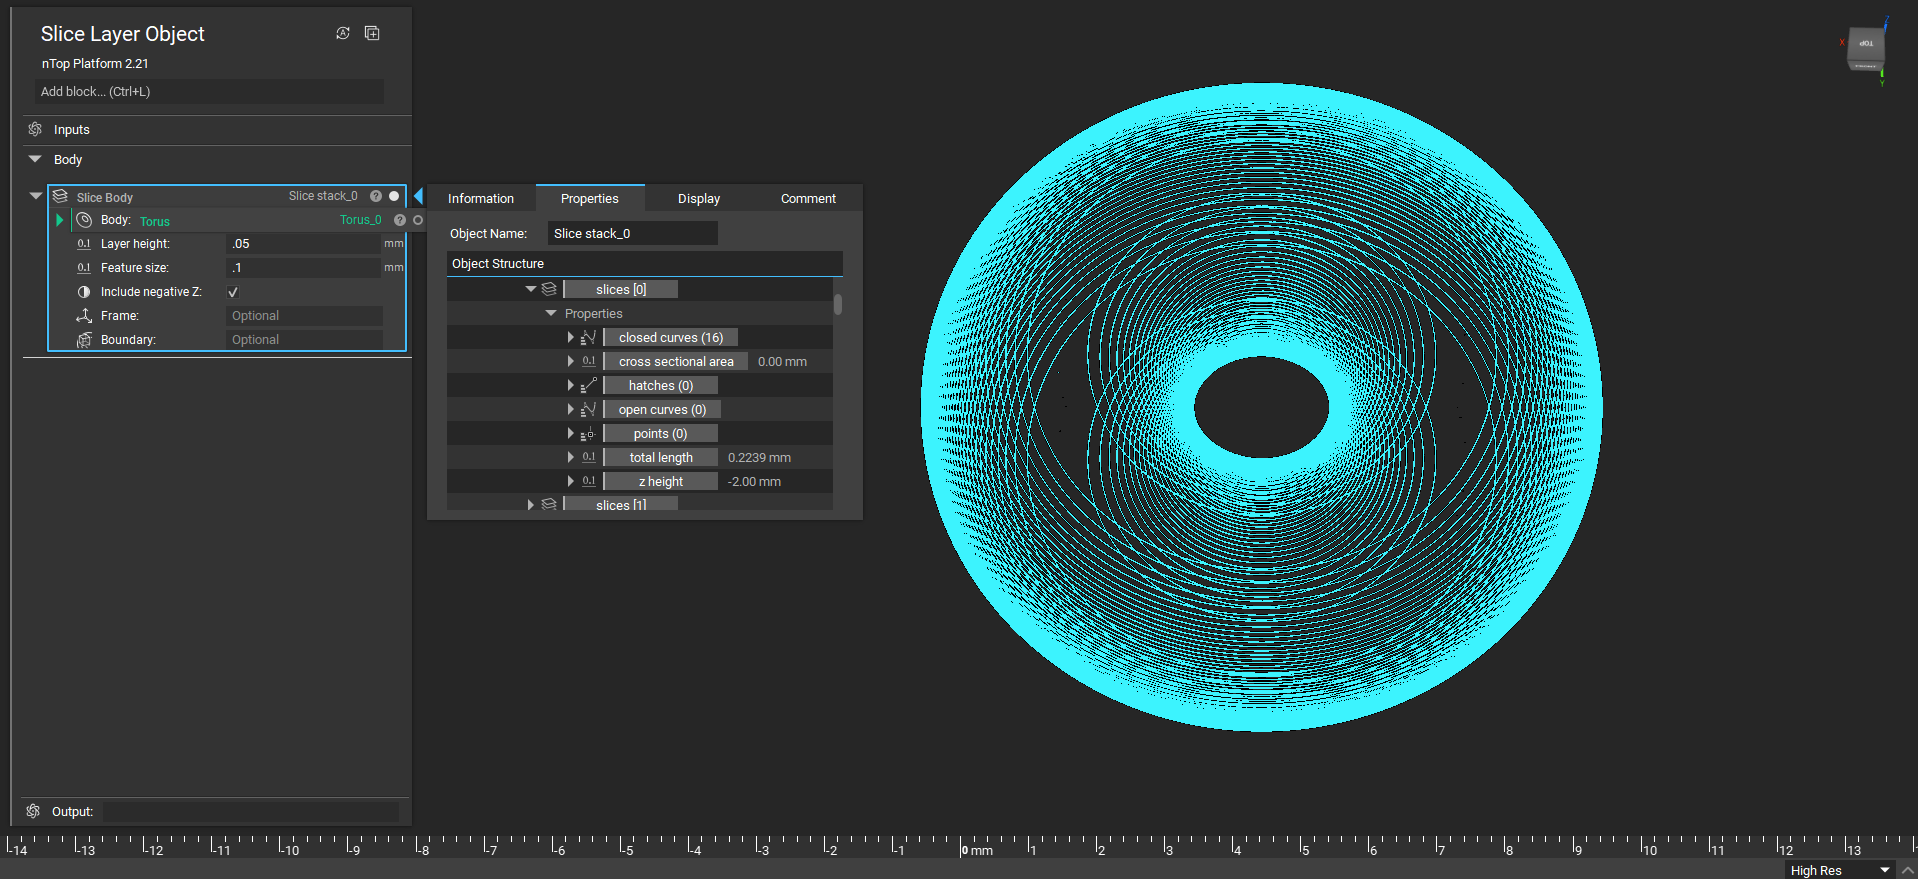Select the total length label
This screenshot has height=879, width=1918.
click(x=661, y=457)
